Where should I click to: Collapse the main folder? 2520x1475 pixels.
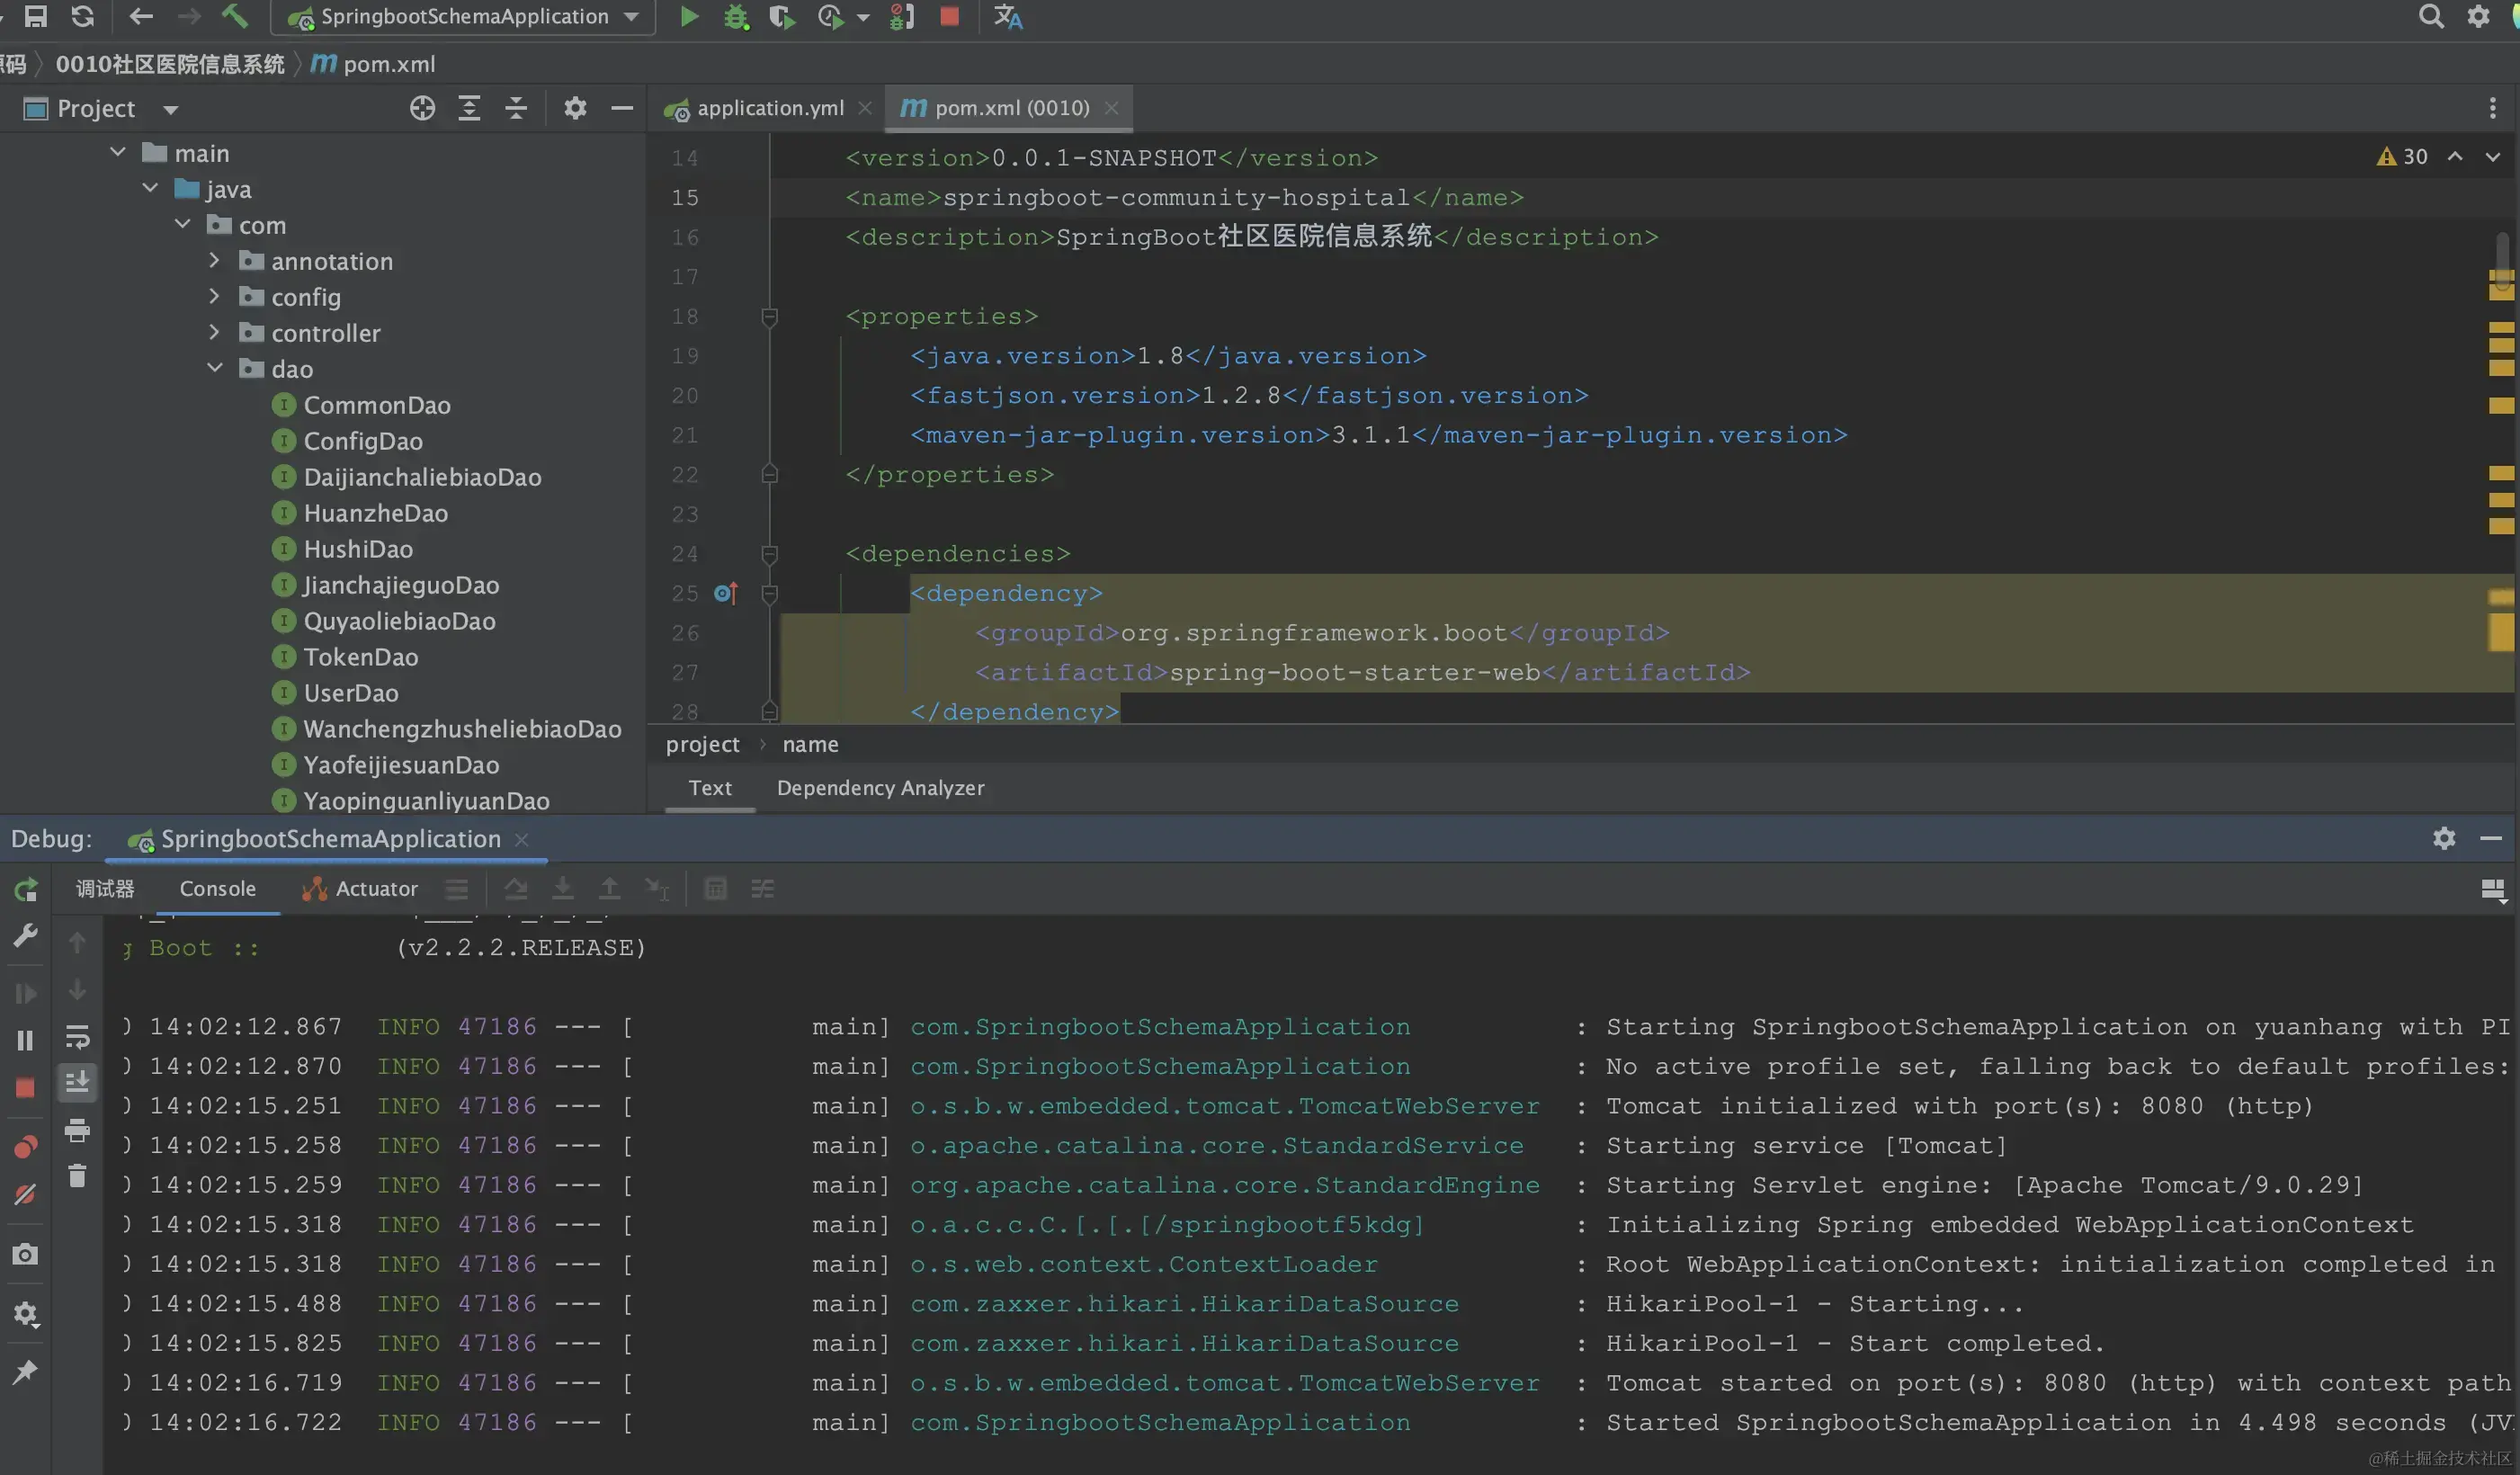(118, 152)
